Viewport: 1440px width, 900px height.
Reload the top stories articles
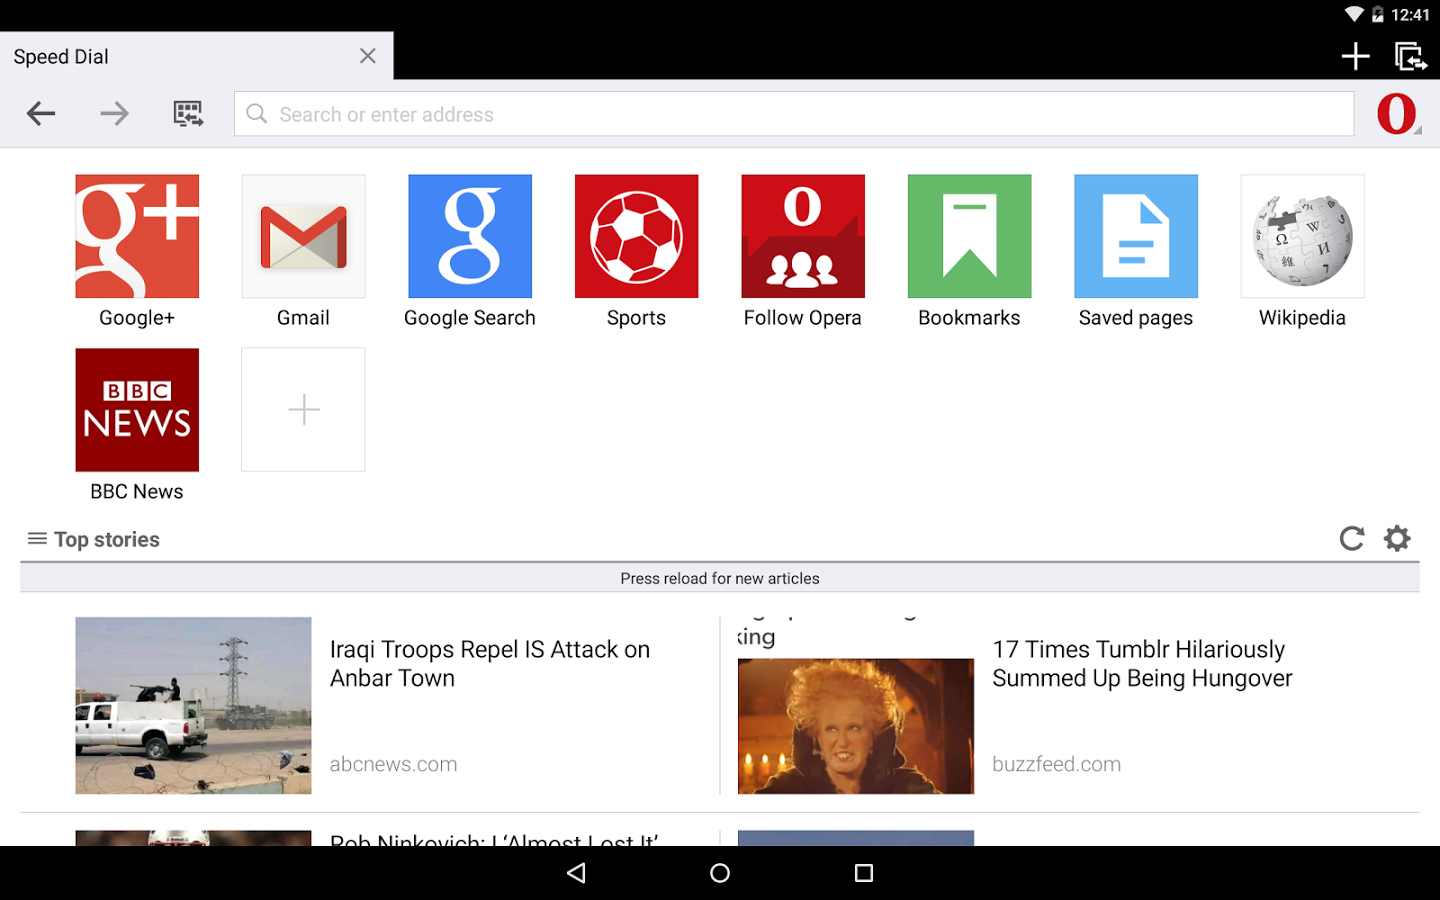coord(1352,539)
